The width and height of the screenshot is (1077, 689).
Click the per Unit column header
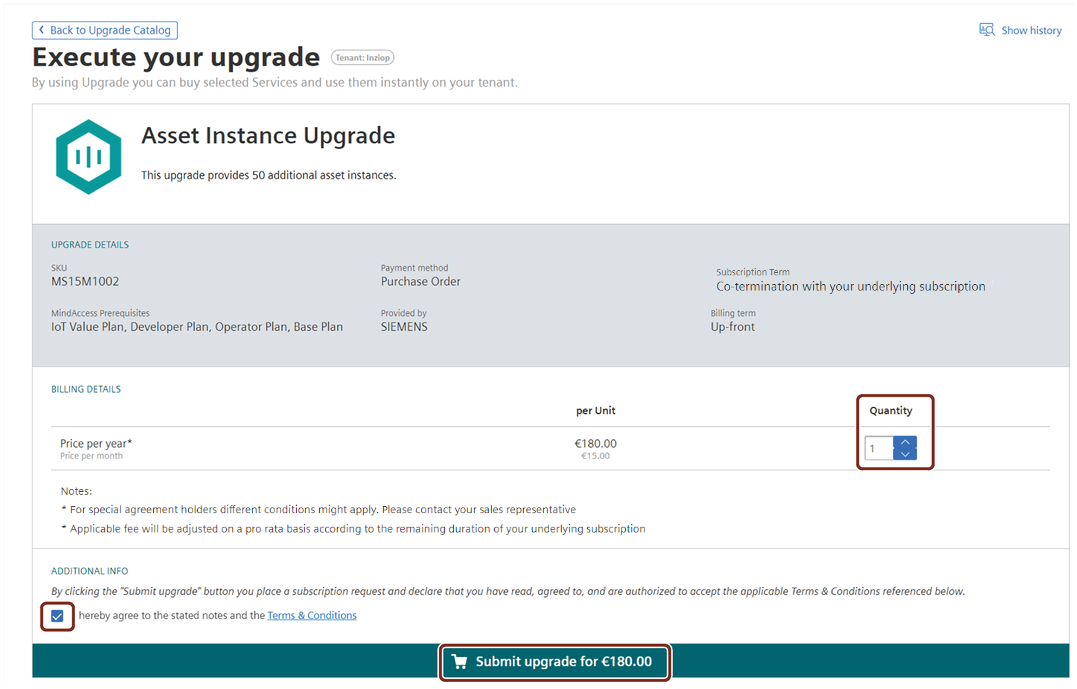pos(596,411)
